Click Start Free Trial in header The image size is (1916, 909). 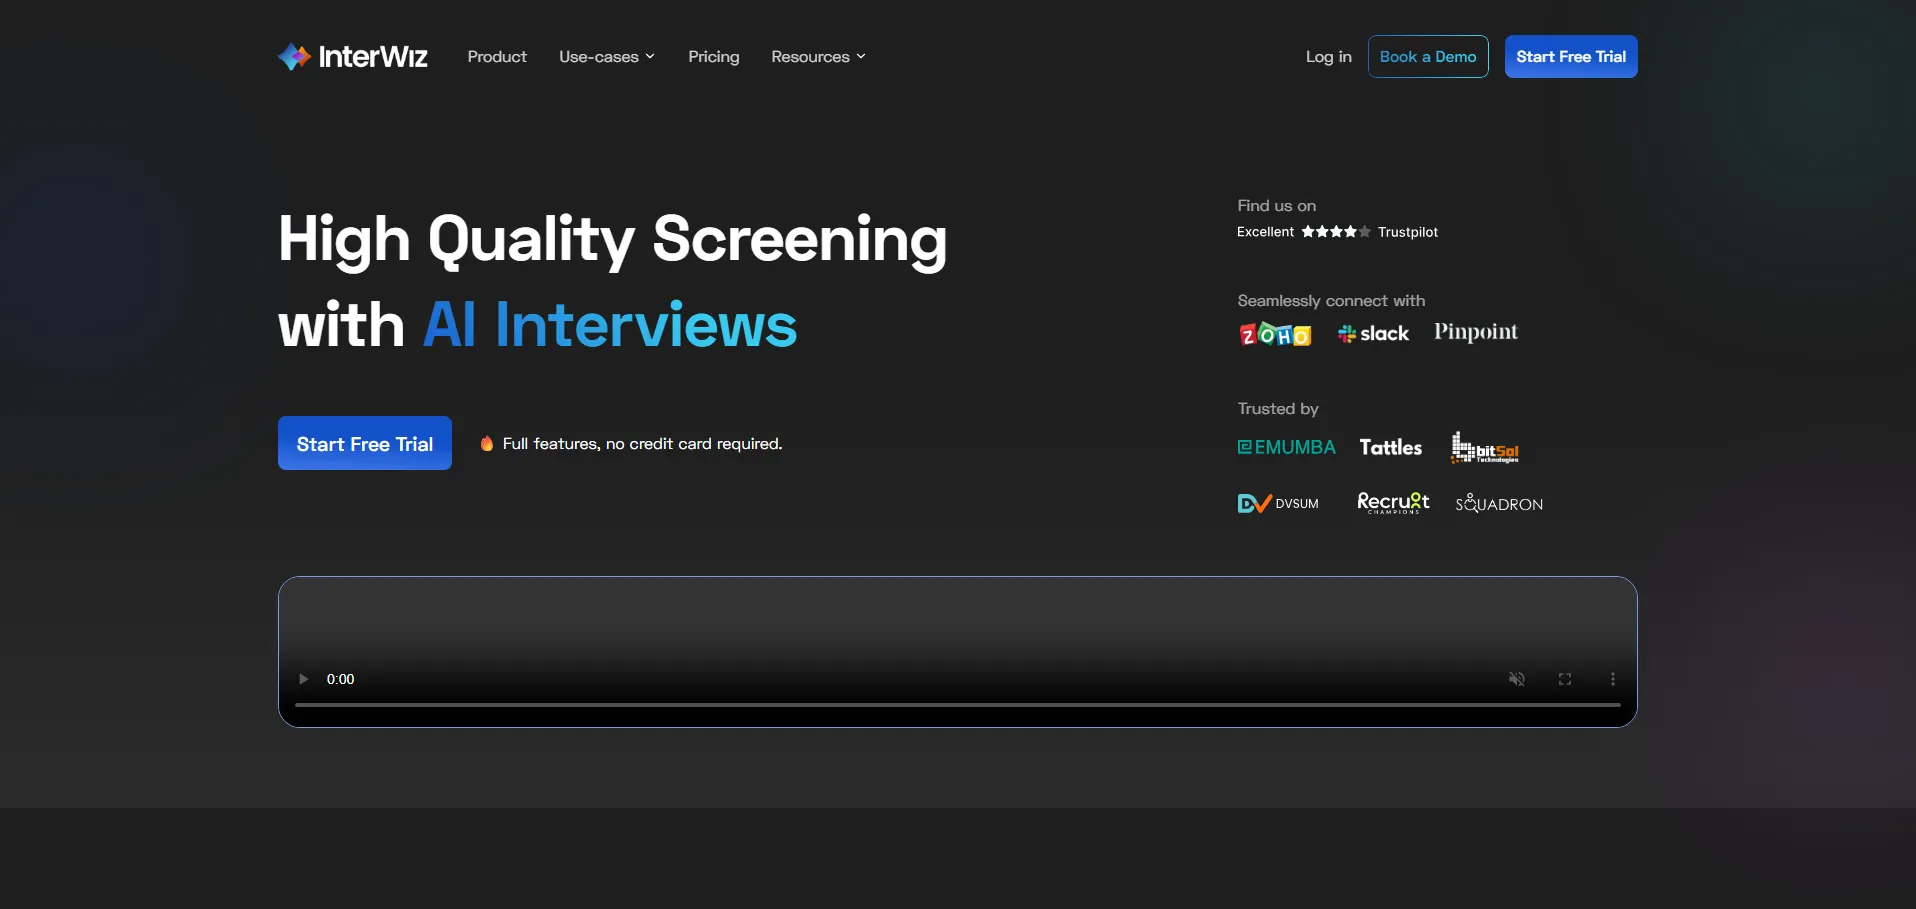(x=1570, y=57)
